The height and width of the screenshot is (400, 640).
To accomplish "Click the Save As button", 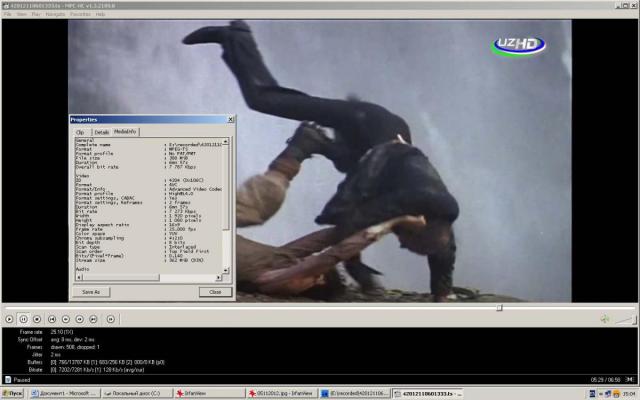I will click(x=91, y=292).
